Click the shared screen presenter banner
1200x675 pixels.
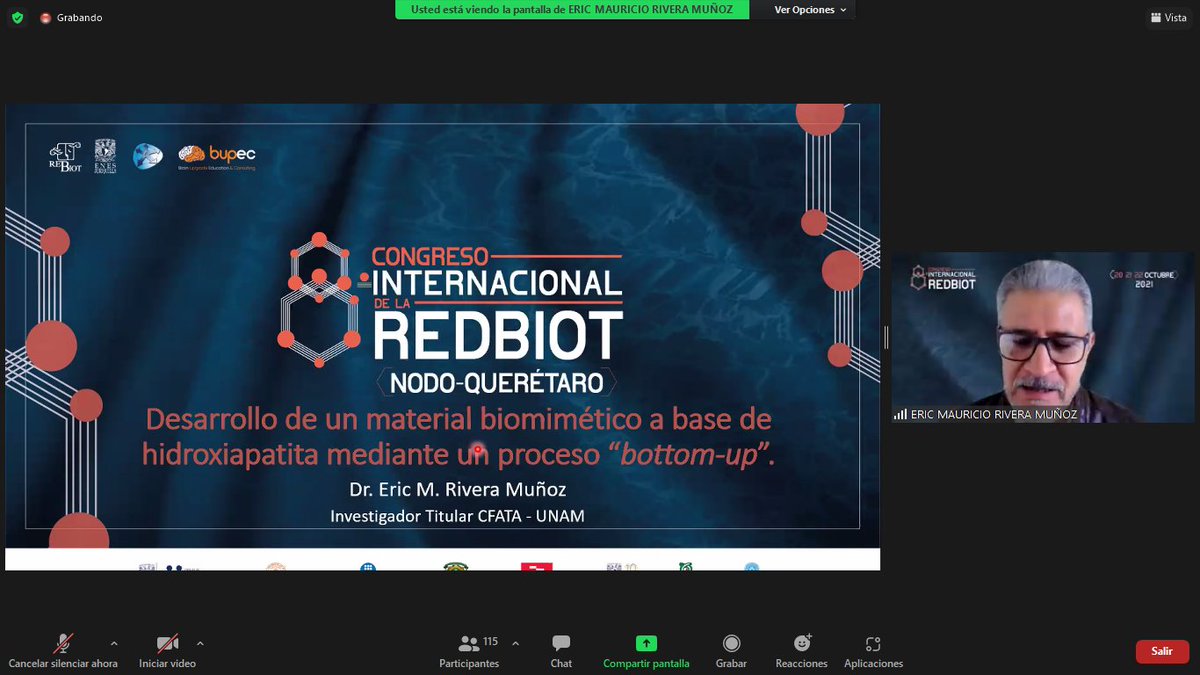coord(572,10)
